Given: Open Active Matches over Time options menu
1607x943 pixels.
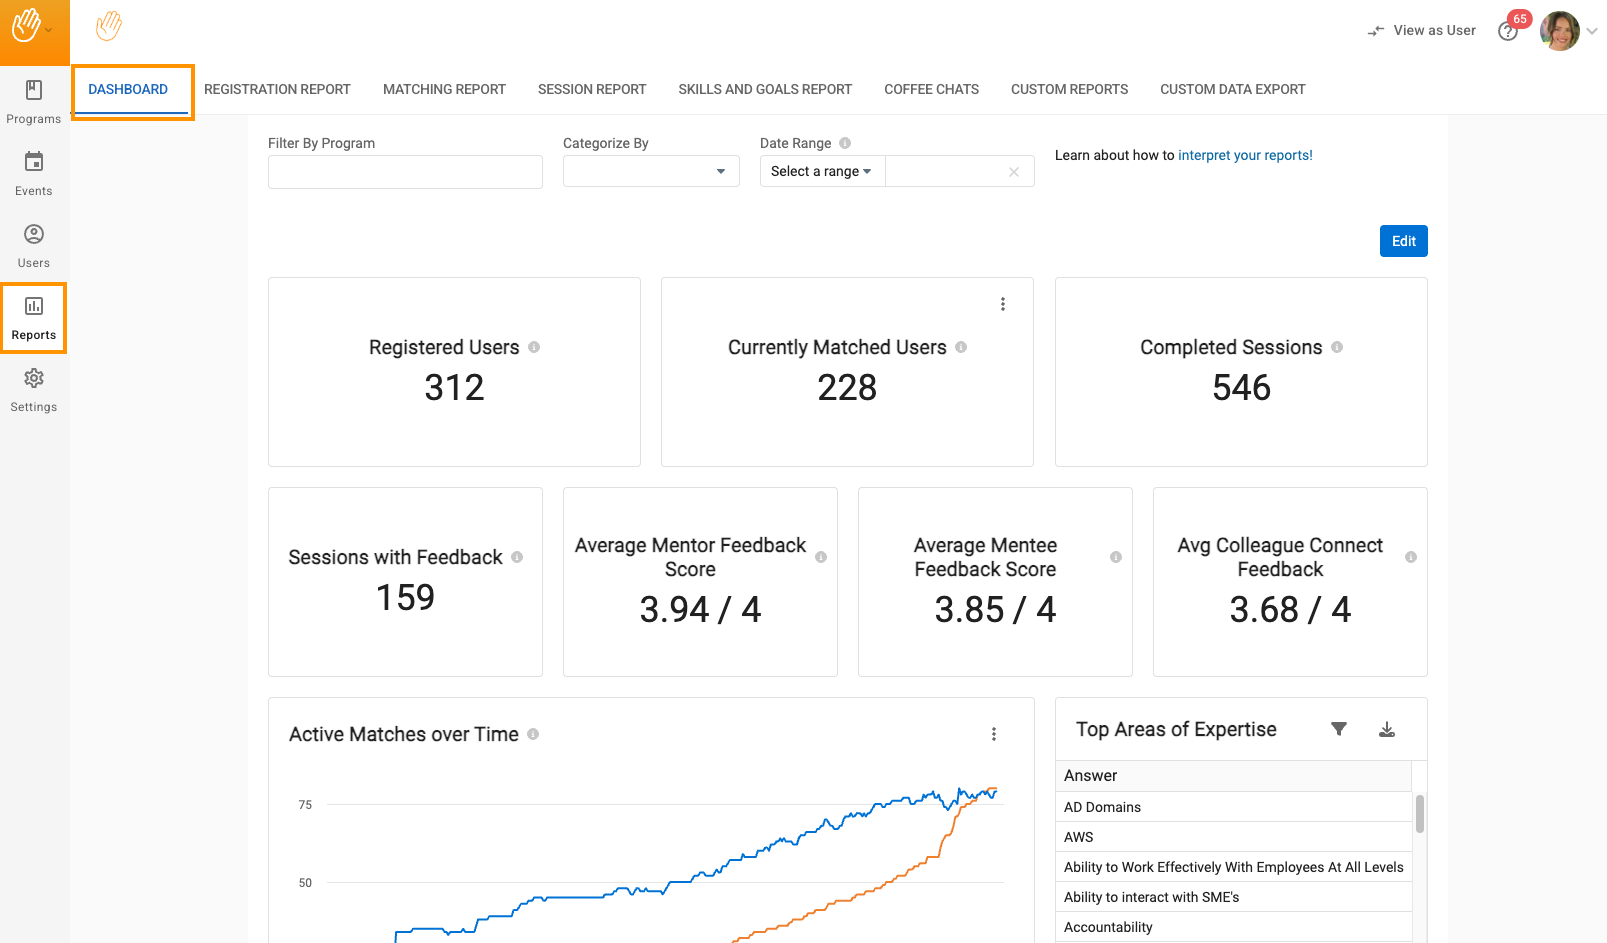Looking at the screenshot, I should pyautogui.click(x=993, y=734).
